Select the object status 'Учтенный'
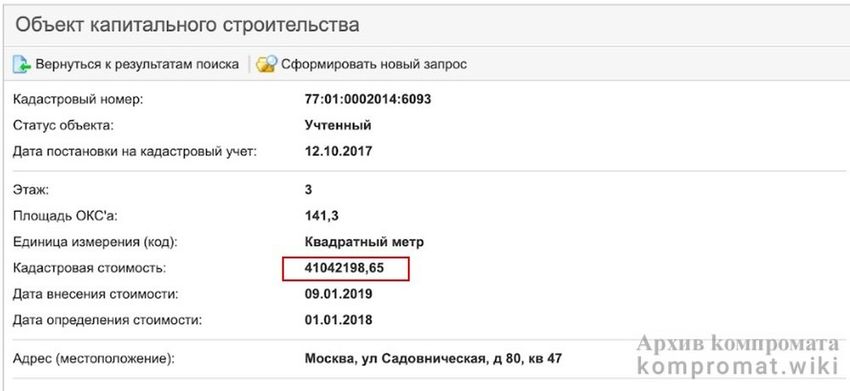850x391 pixels. pos(338,125)
